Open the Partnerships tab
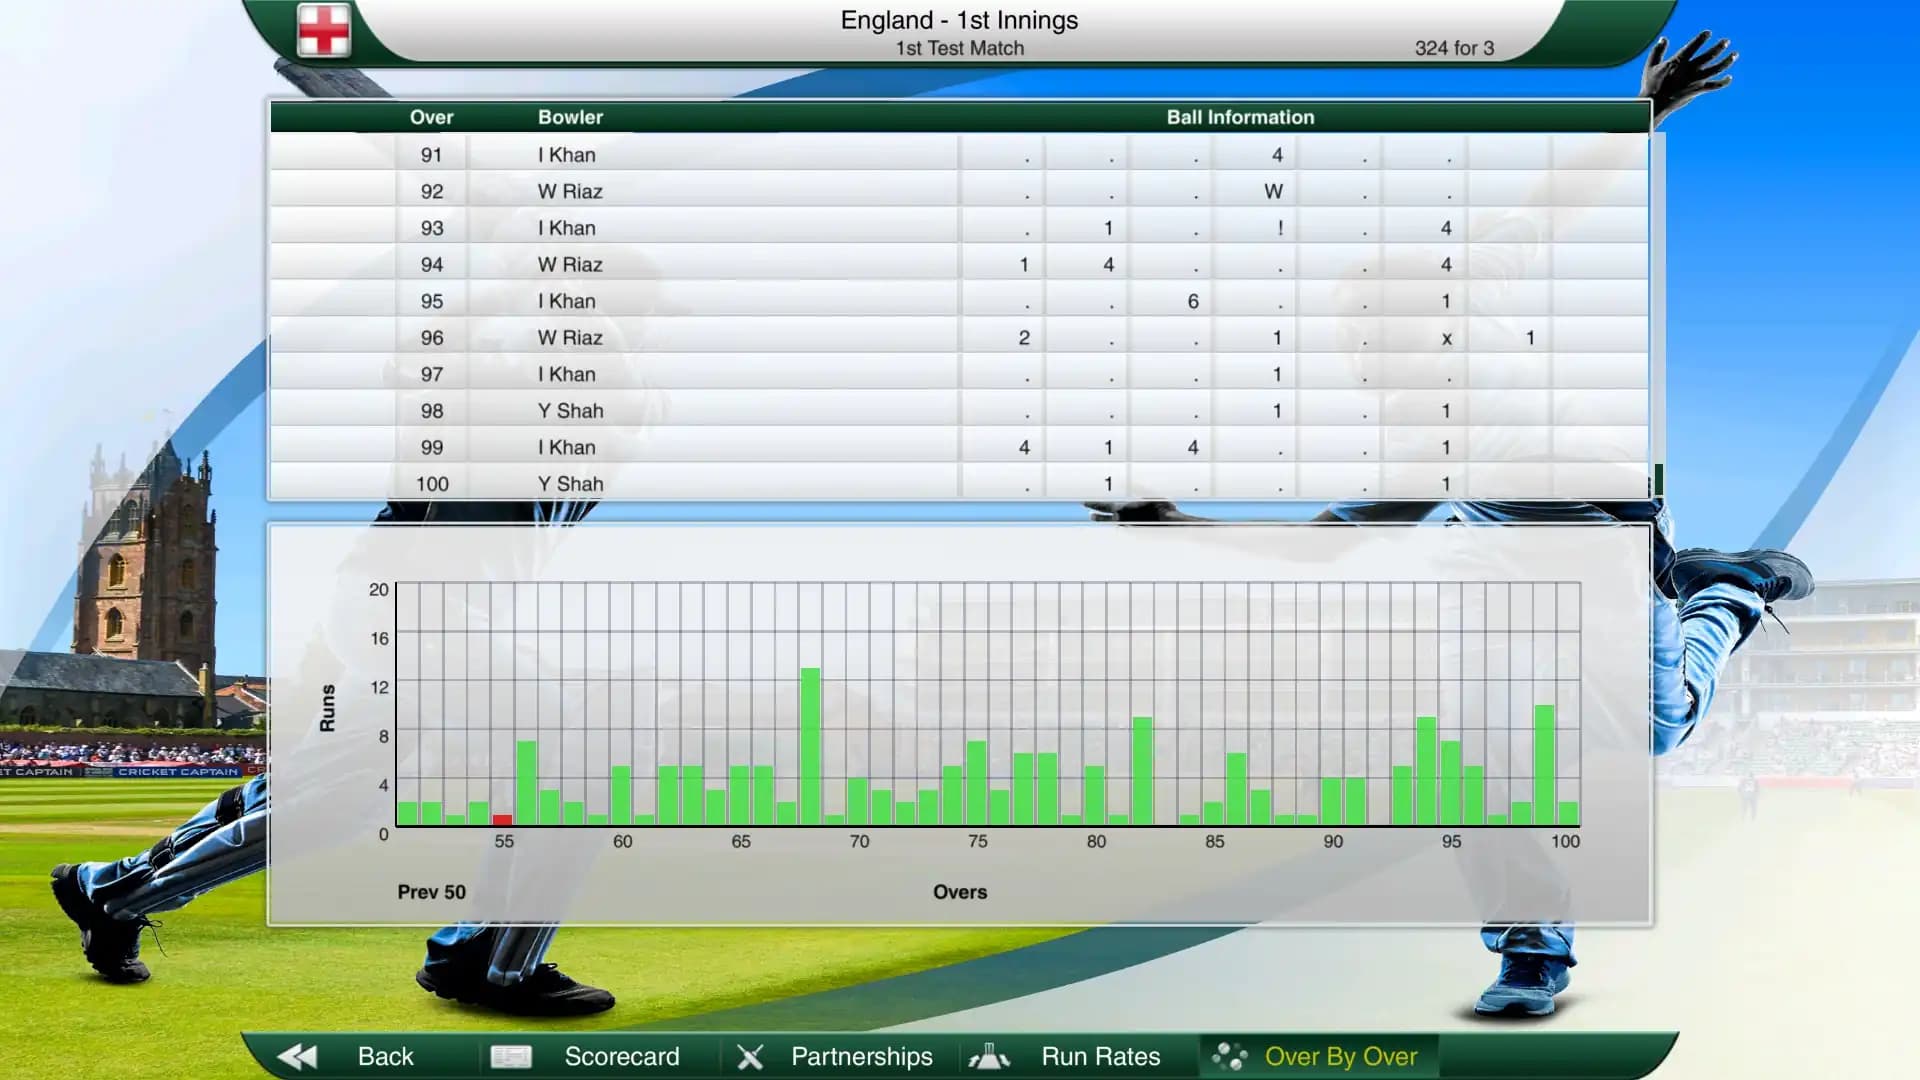Viewport: 1920px width, 1080px height. coord(862,1056)
